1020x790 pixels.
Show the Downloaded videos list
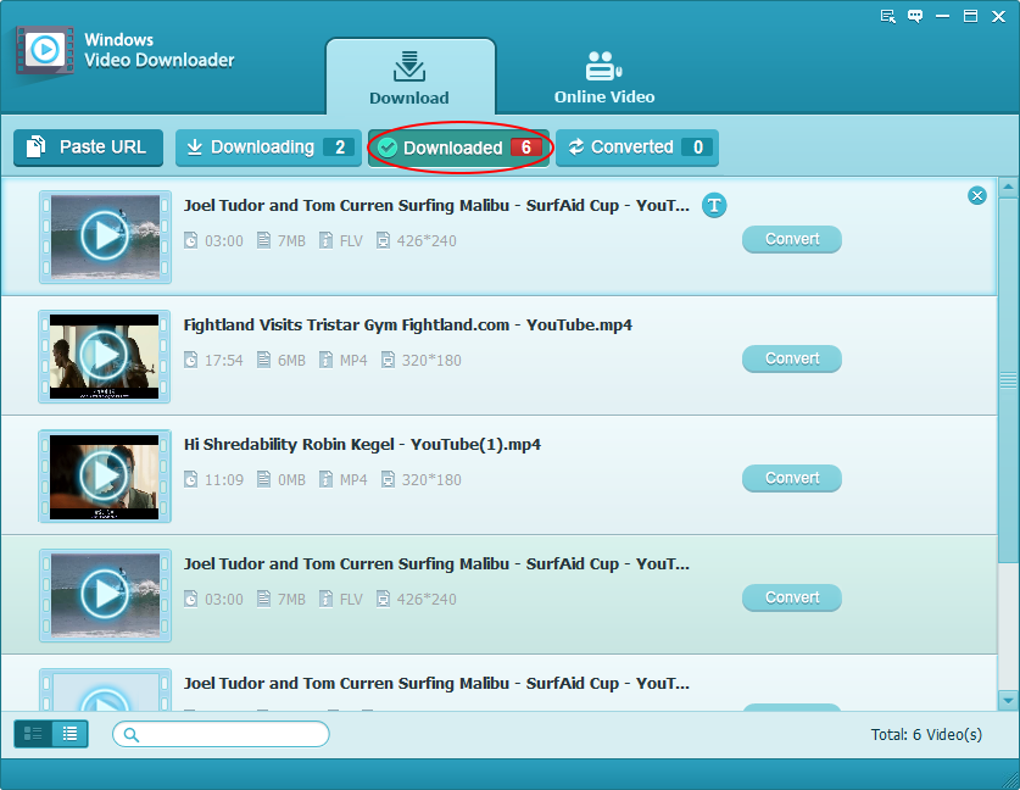[x=459, y=148]
